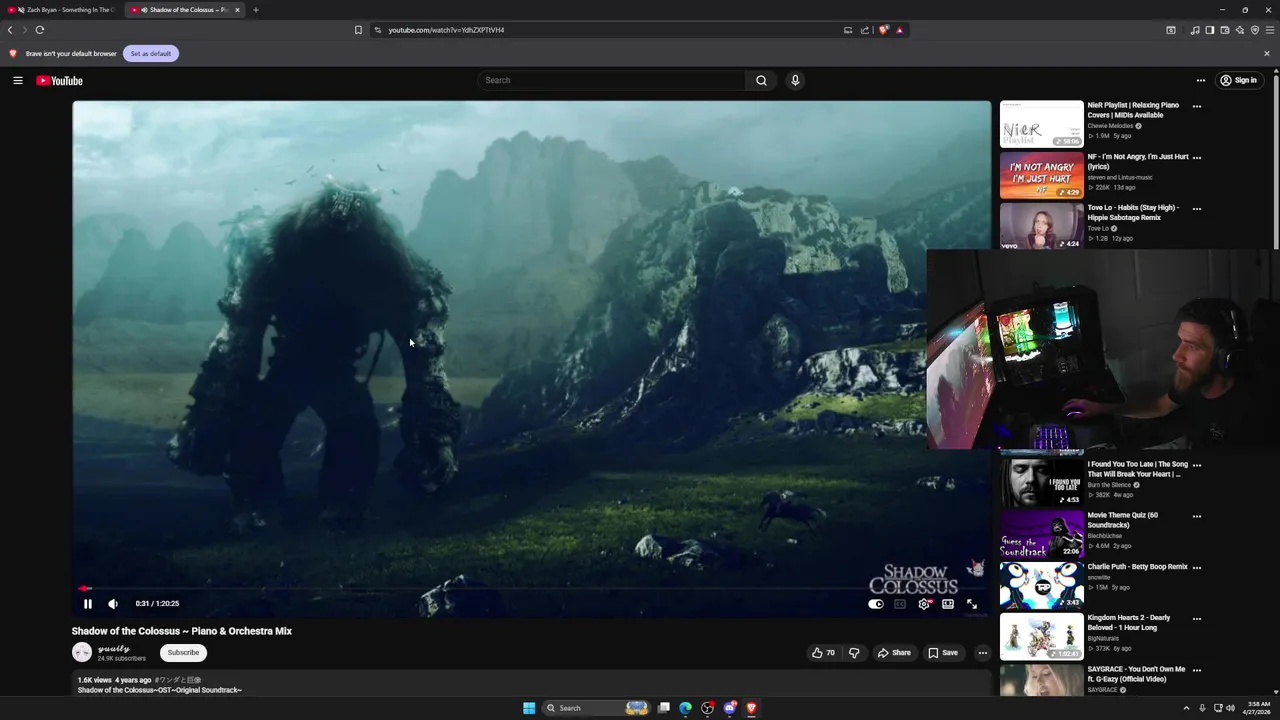Image resolution: width=1280 pixels, height=720 pixels.
Task: Subscribe to the yuuily channel
Action: 183,653
